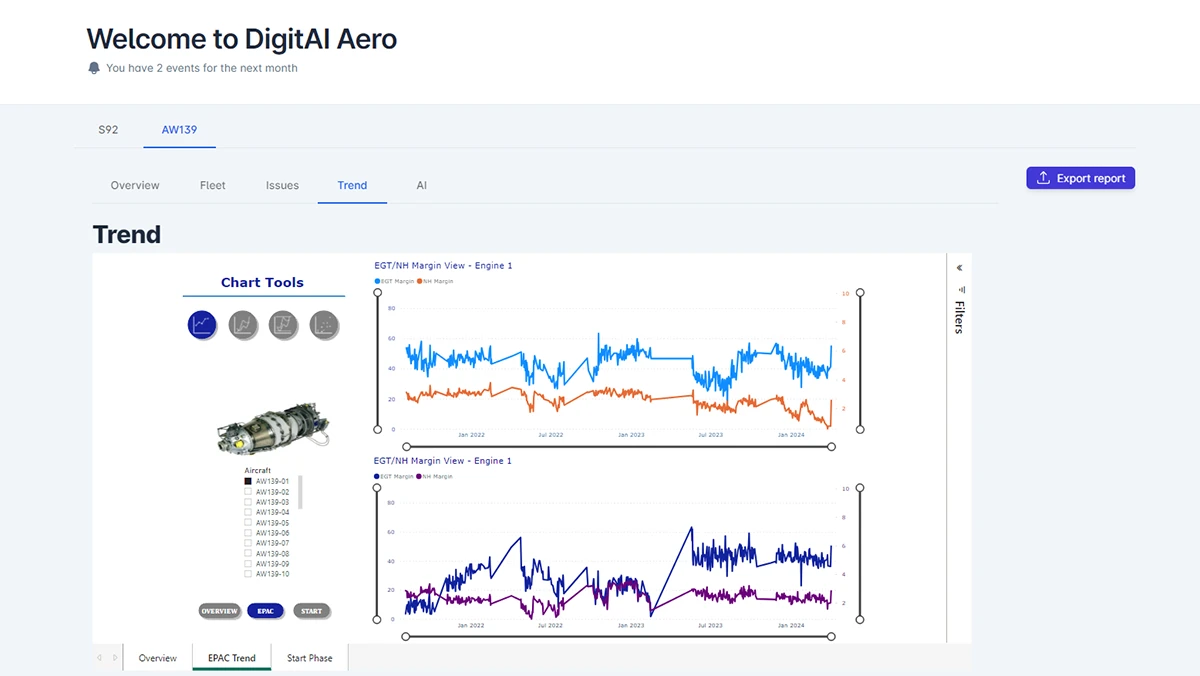Check the AW139-02 aircraft checkbox
The width and height of the screenshot is (1200, 676).
(248, 492)
